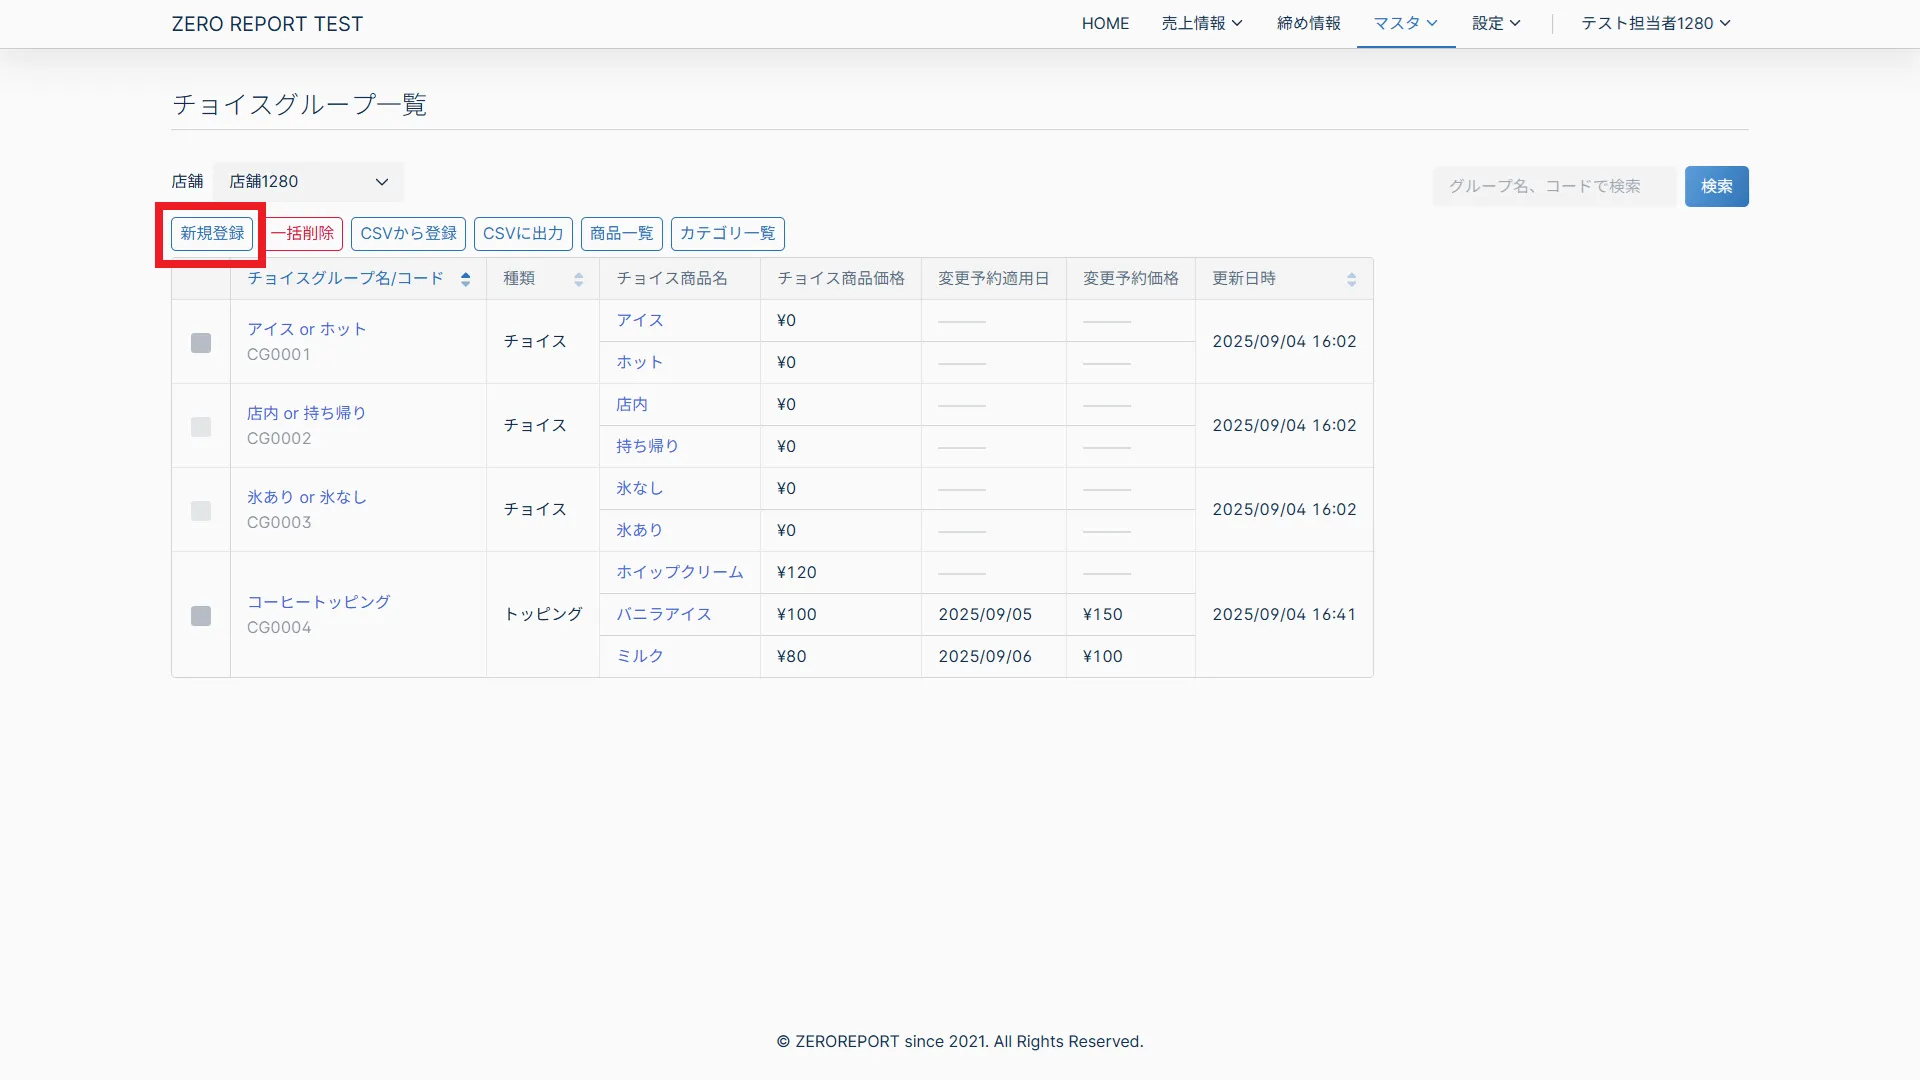Open the 締め情報 menu item
The image size is (1920, 1080).
(1308, 23)
